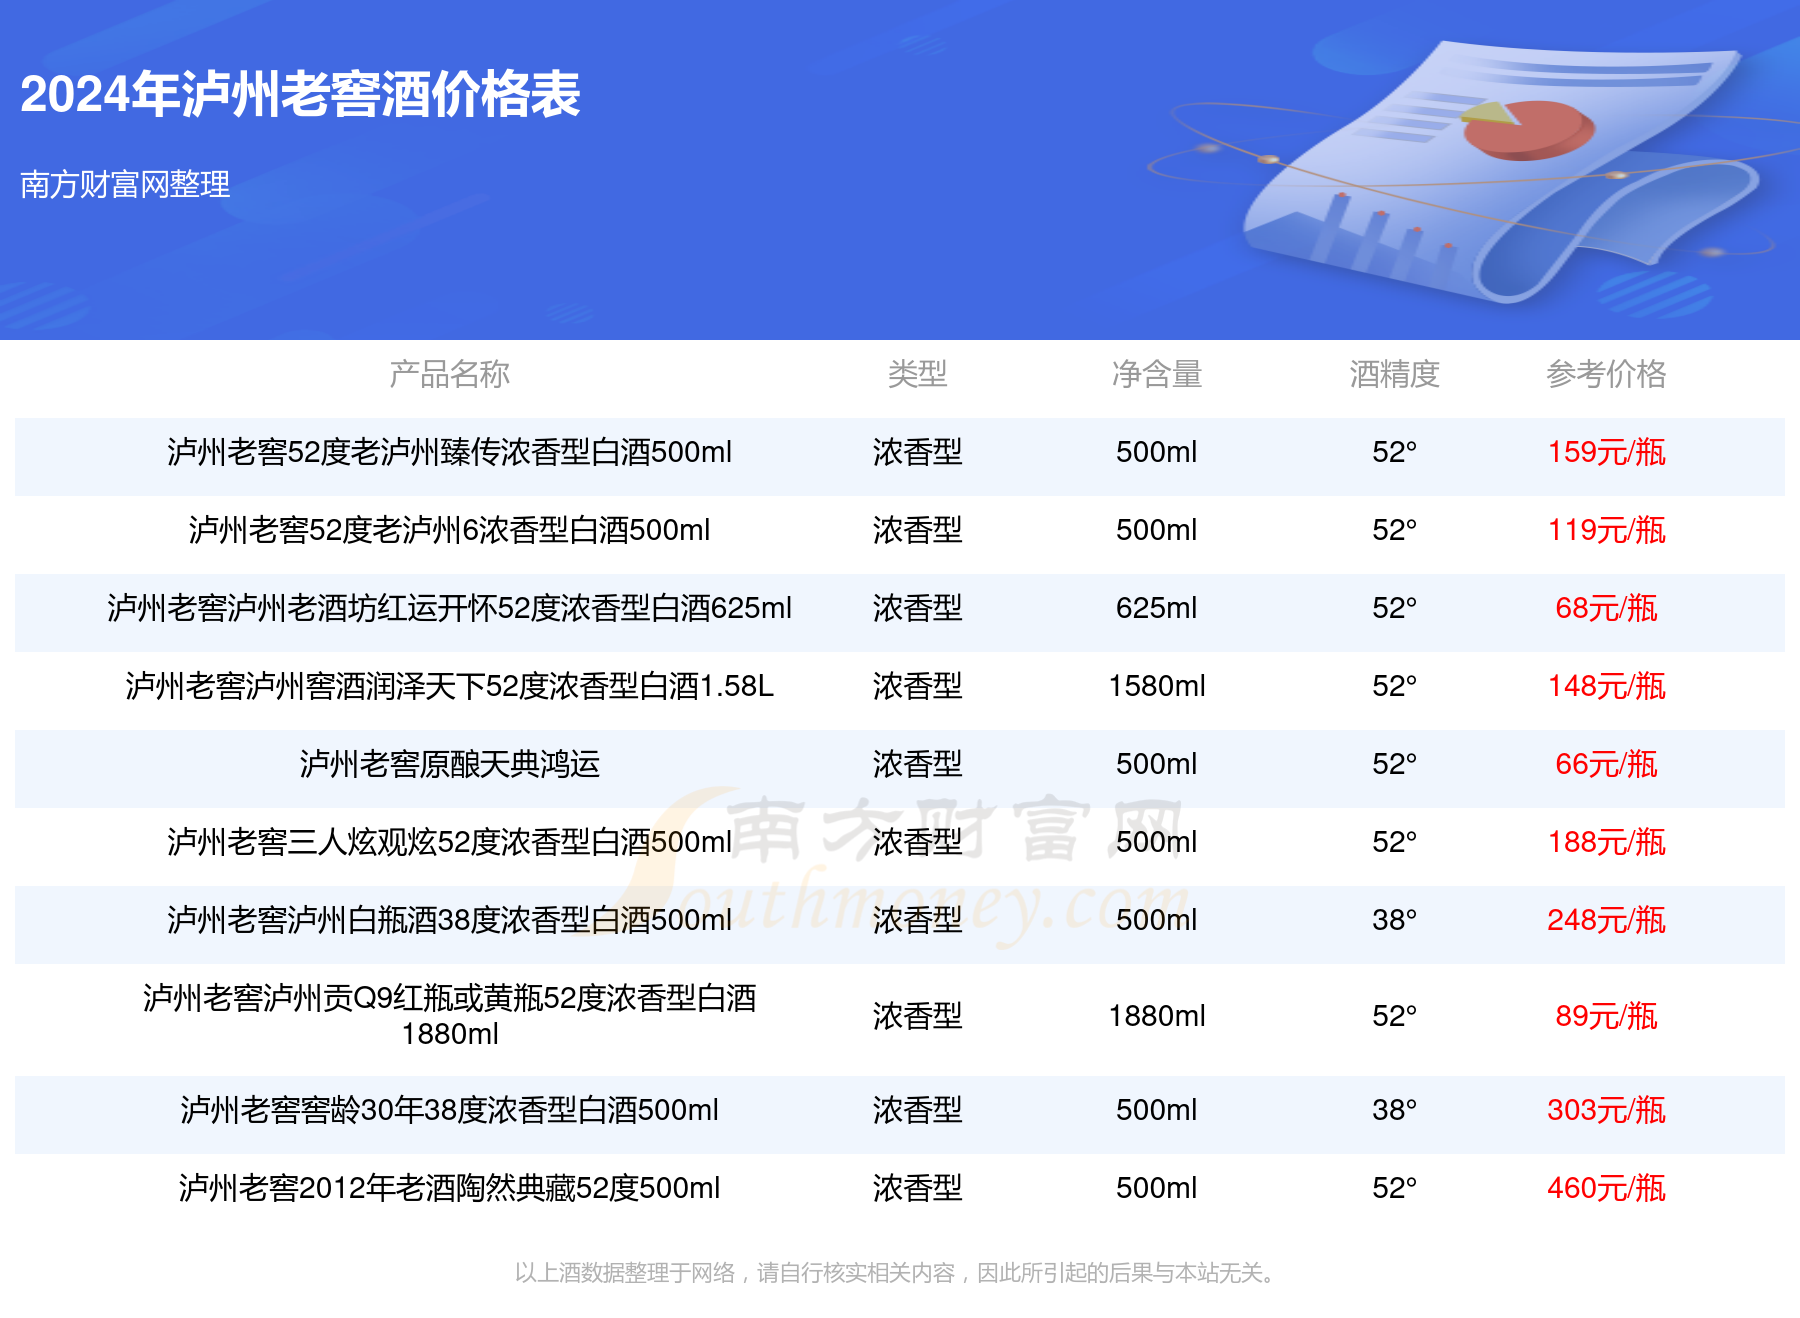1800x1318 pixels.
Task: Click 浓香型 in 陶然典藏 row
Action: 917,1188
